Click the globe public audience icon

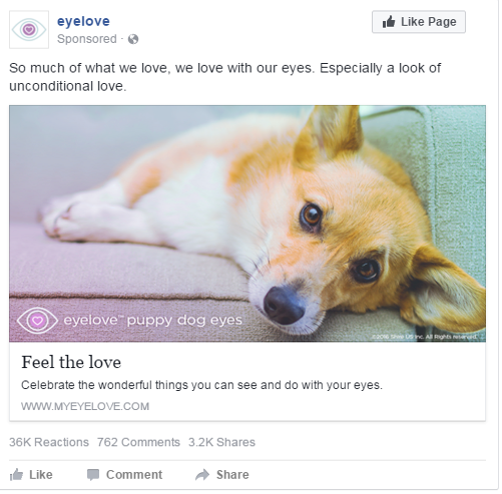point(133,39)
